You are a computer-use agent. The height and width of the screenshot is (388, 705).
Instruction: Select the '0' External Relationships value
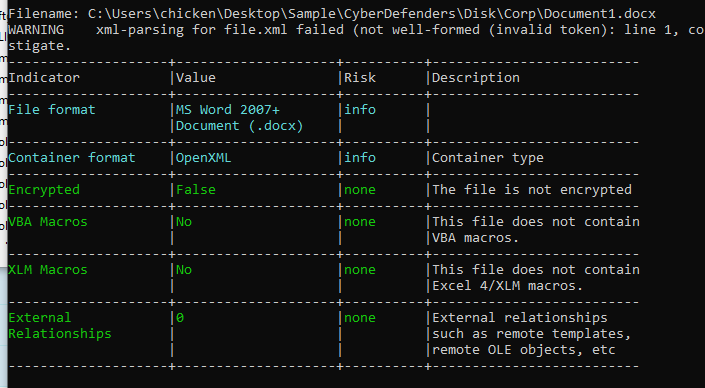click(x=180, y=318)
